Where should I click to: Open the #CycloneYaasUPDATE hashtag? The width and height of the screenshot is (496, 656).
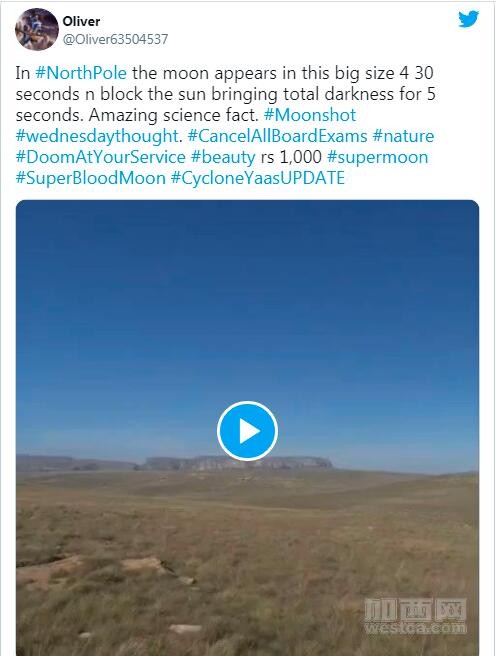(258, 178)
